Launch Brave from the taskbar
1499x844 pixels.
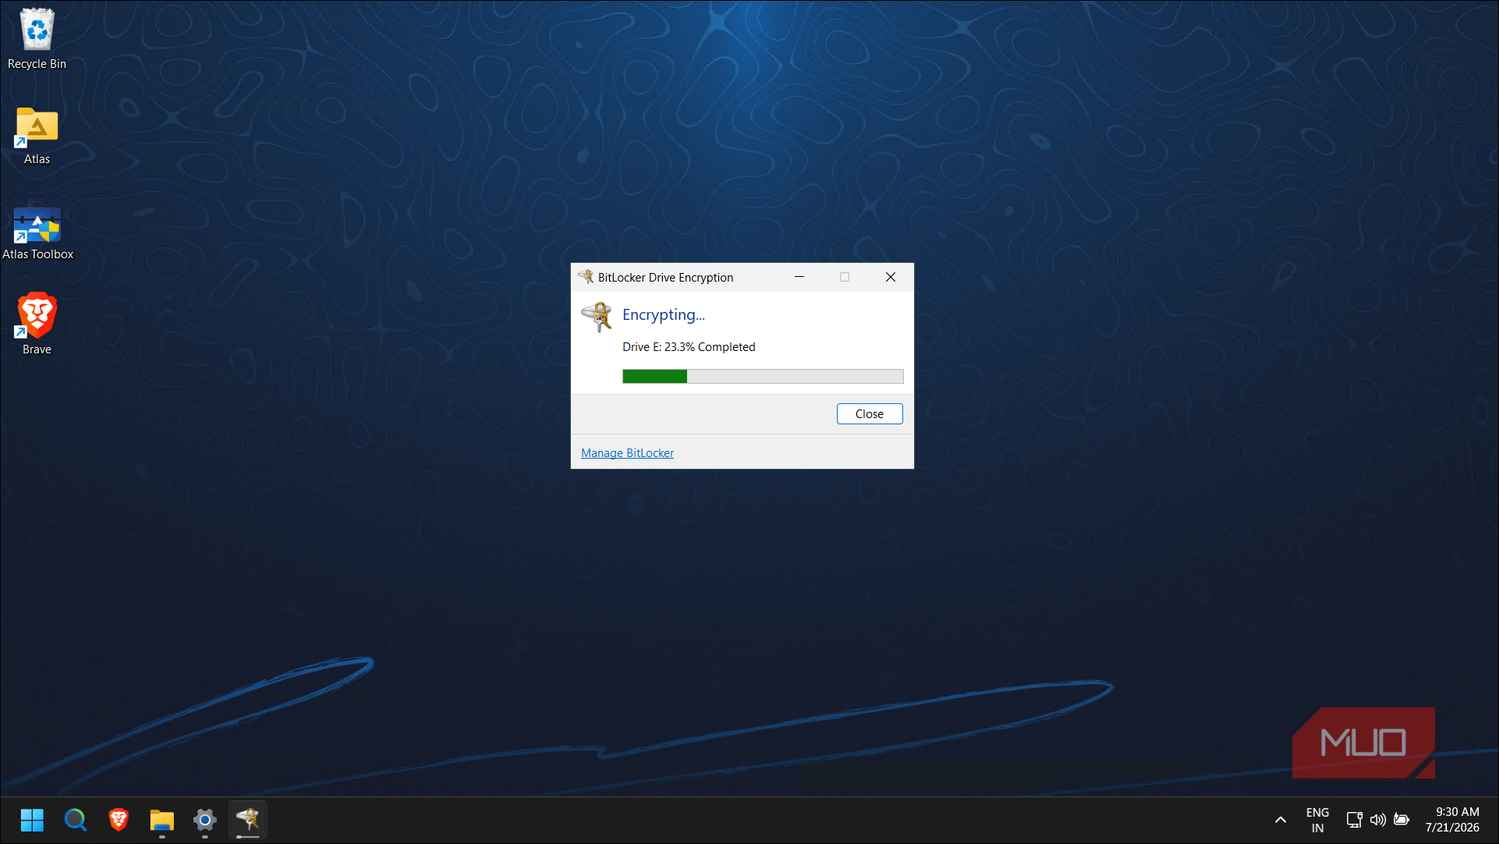118,820
